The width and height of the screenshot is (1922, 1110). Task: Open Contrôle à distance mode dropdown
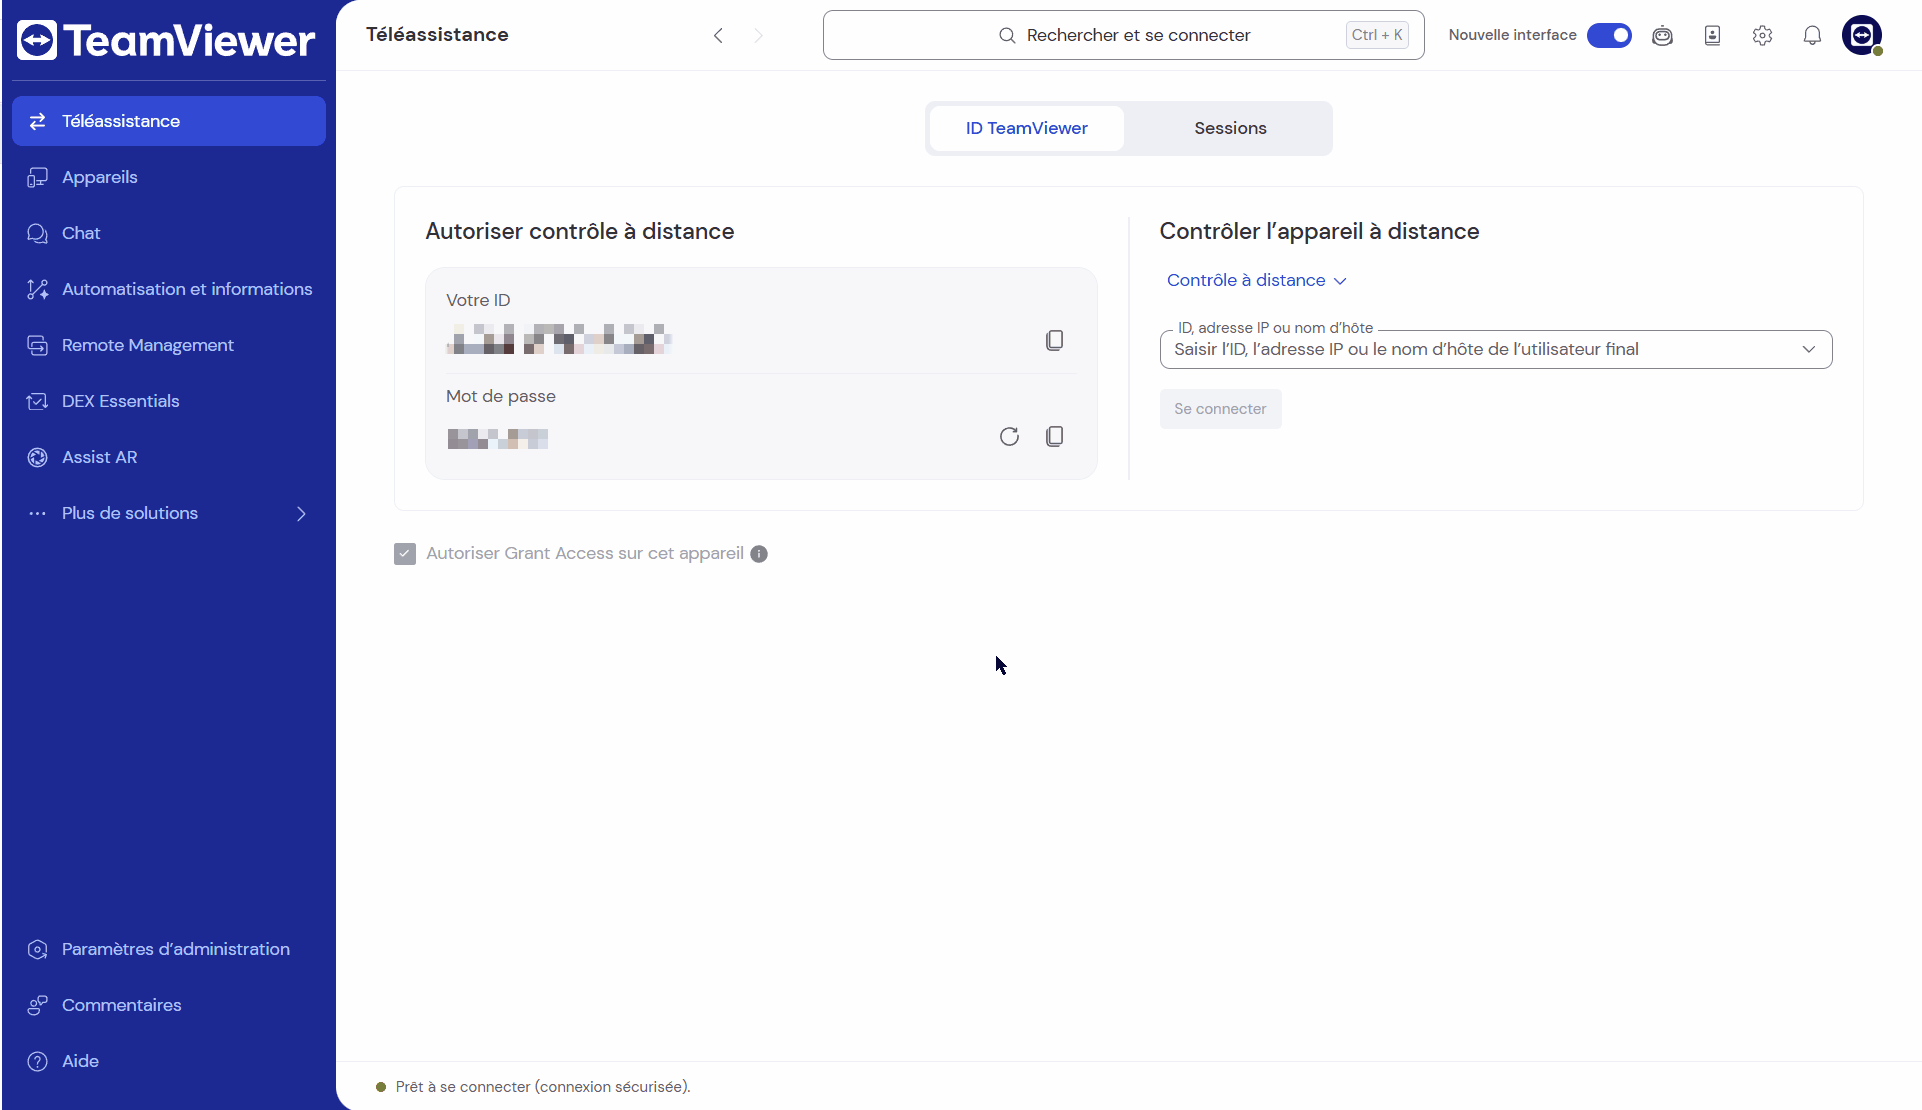click(1257, 281)
